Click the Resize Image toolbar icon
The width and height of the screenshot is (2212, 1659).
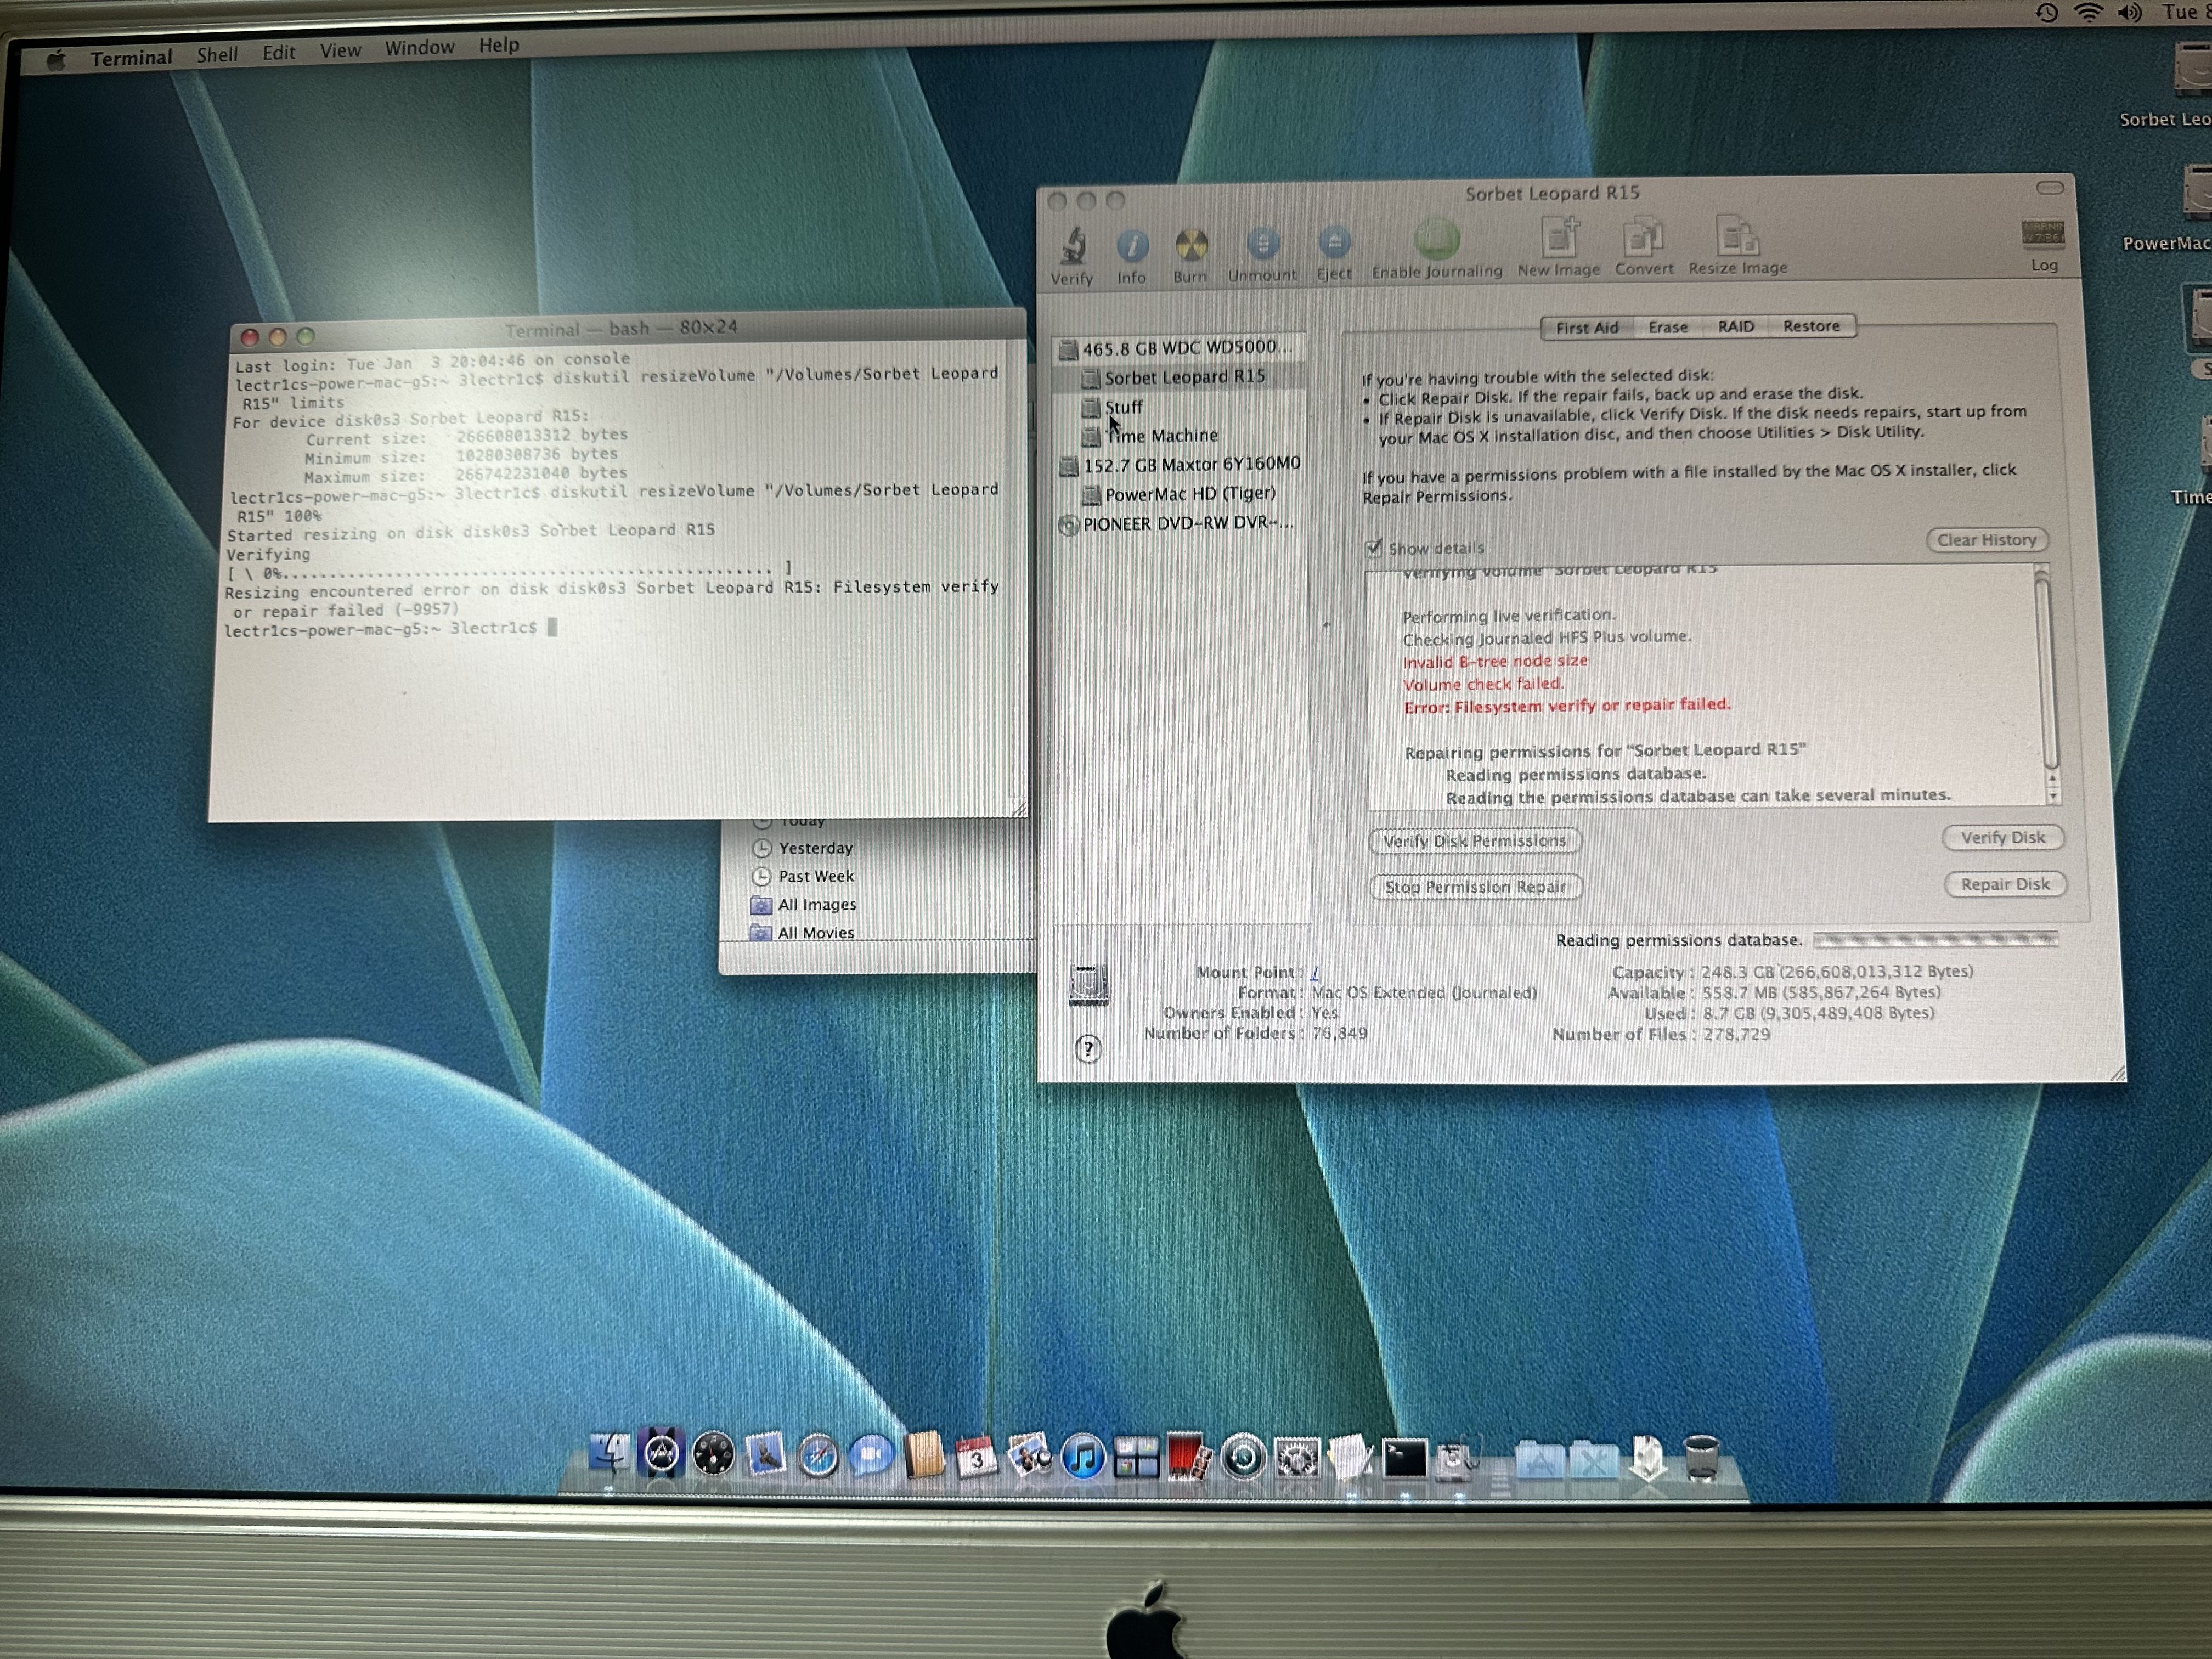tap(1737, 237)
